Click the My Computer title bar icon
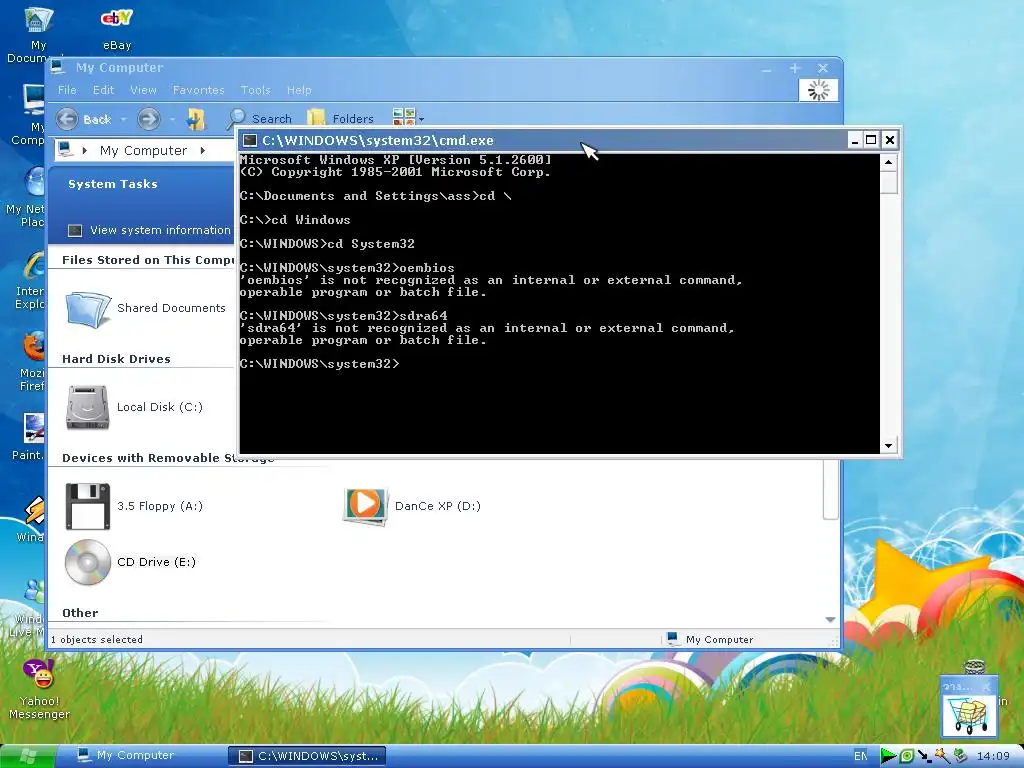 (58, 67)
